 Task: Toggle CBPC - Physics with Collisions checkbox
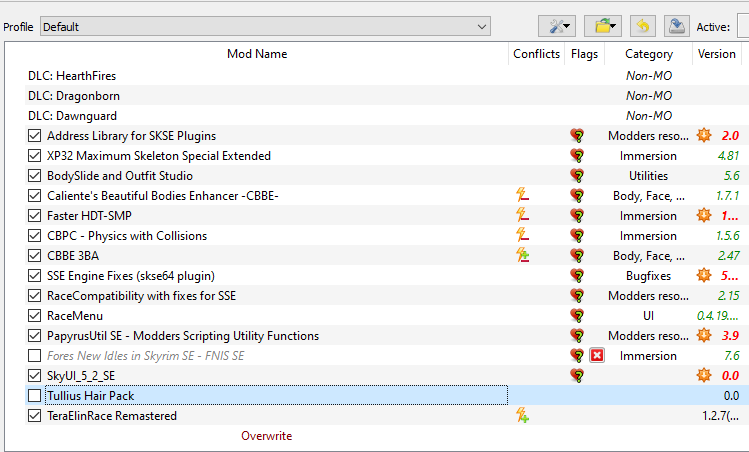(x=34, y=236)
